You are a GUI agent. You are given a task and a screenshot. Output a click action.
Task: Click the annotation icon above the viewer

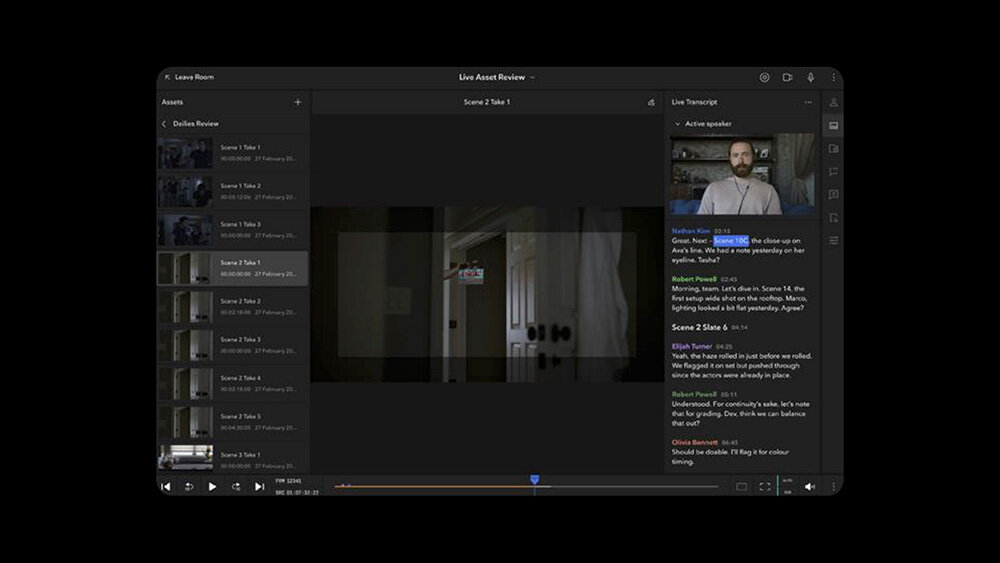coord(651,102)
